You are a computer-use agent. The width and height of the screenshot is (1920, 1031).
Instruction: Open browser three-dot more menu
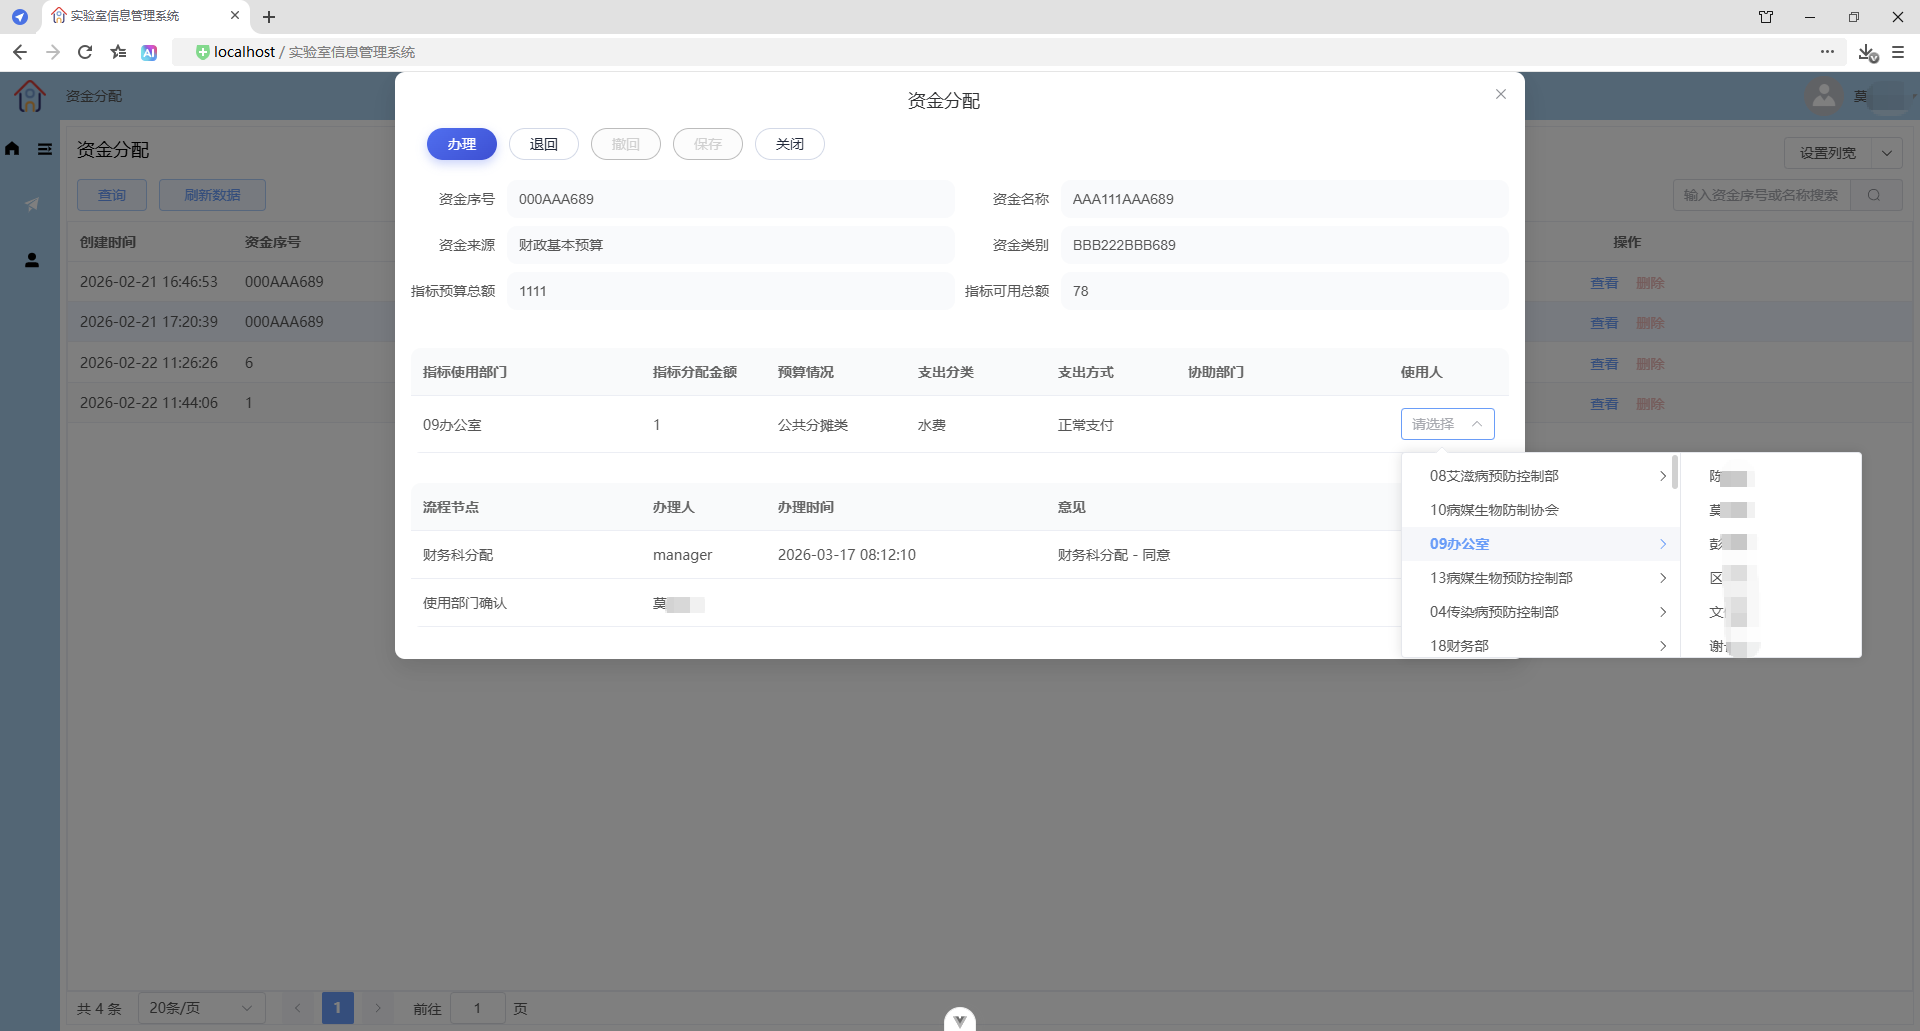1827,52
